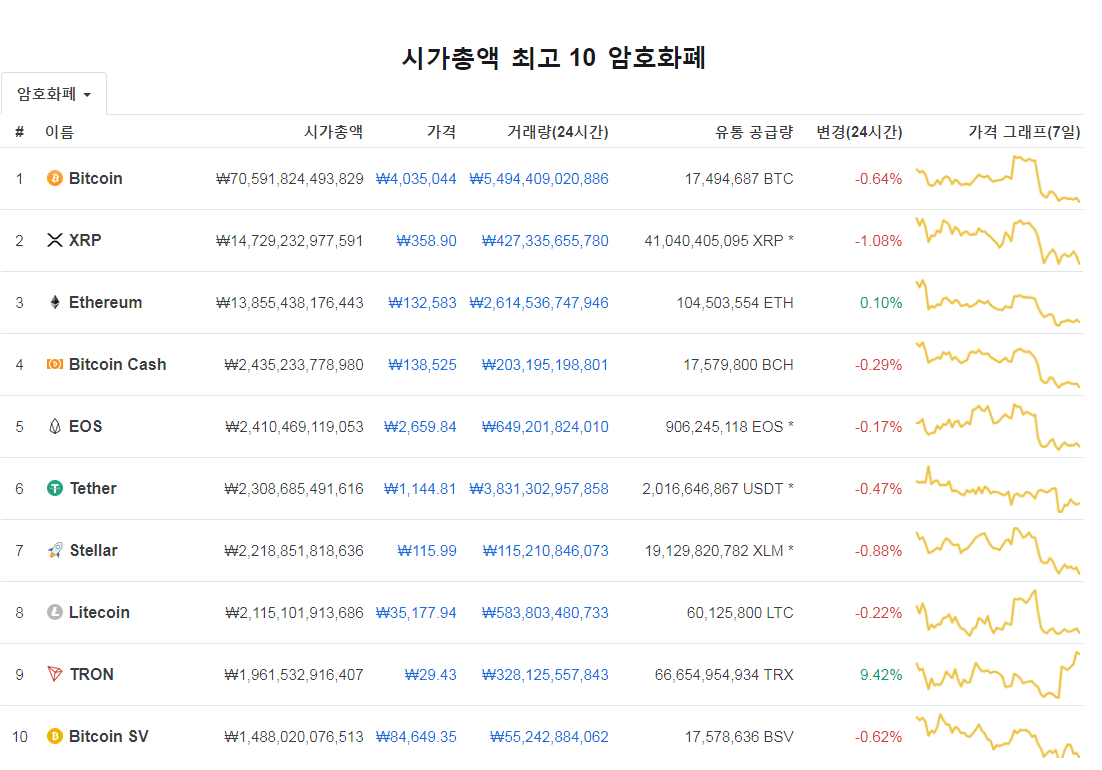
Task: Open the 암호화폐 dropdown tab
Action: click(54, 94)
